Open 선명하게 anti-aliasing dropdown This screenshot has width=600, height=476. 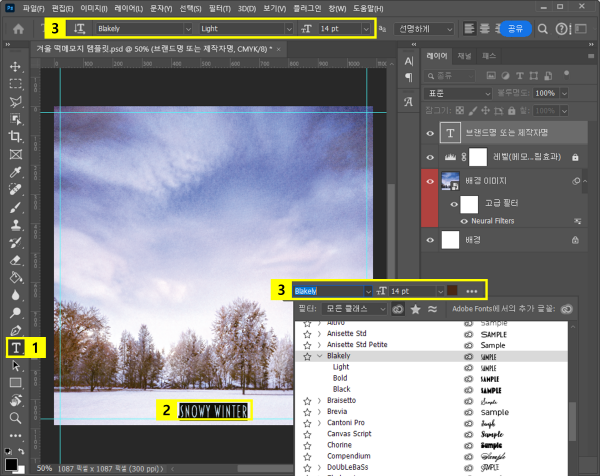pyautogui.click(x=425, y=29)
